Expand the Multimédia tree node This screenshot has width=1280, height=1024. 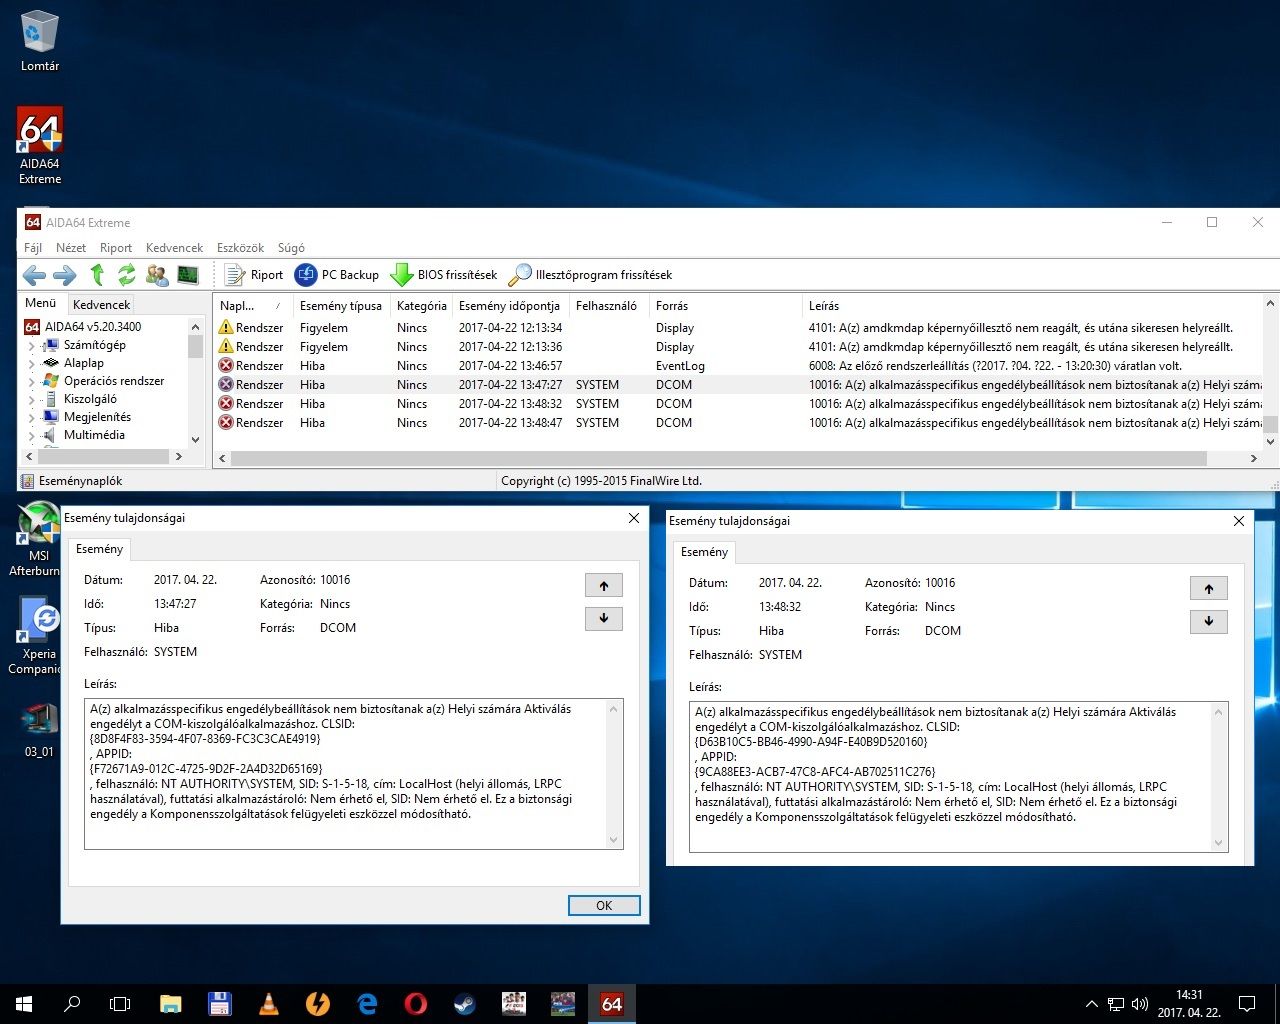pyautogui.click(x=31, y=436)
